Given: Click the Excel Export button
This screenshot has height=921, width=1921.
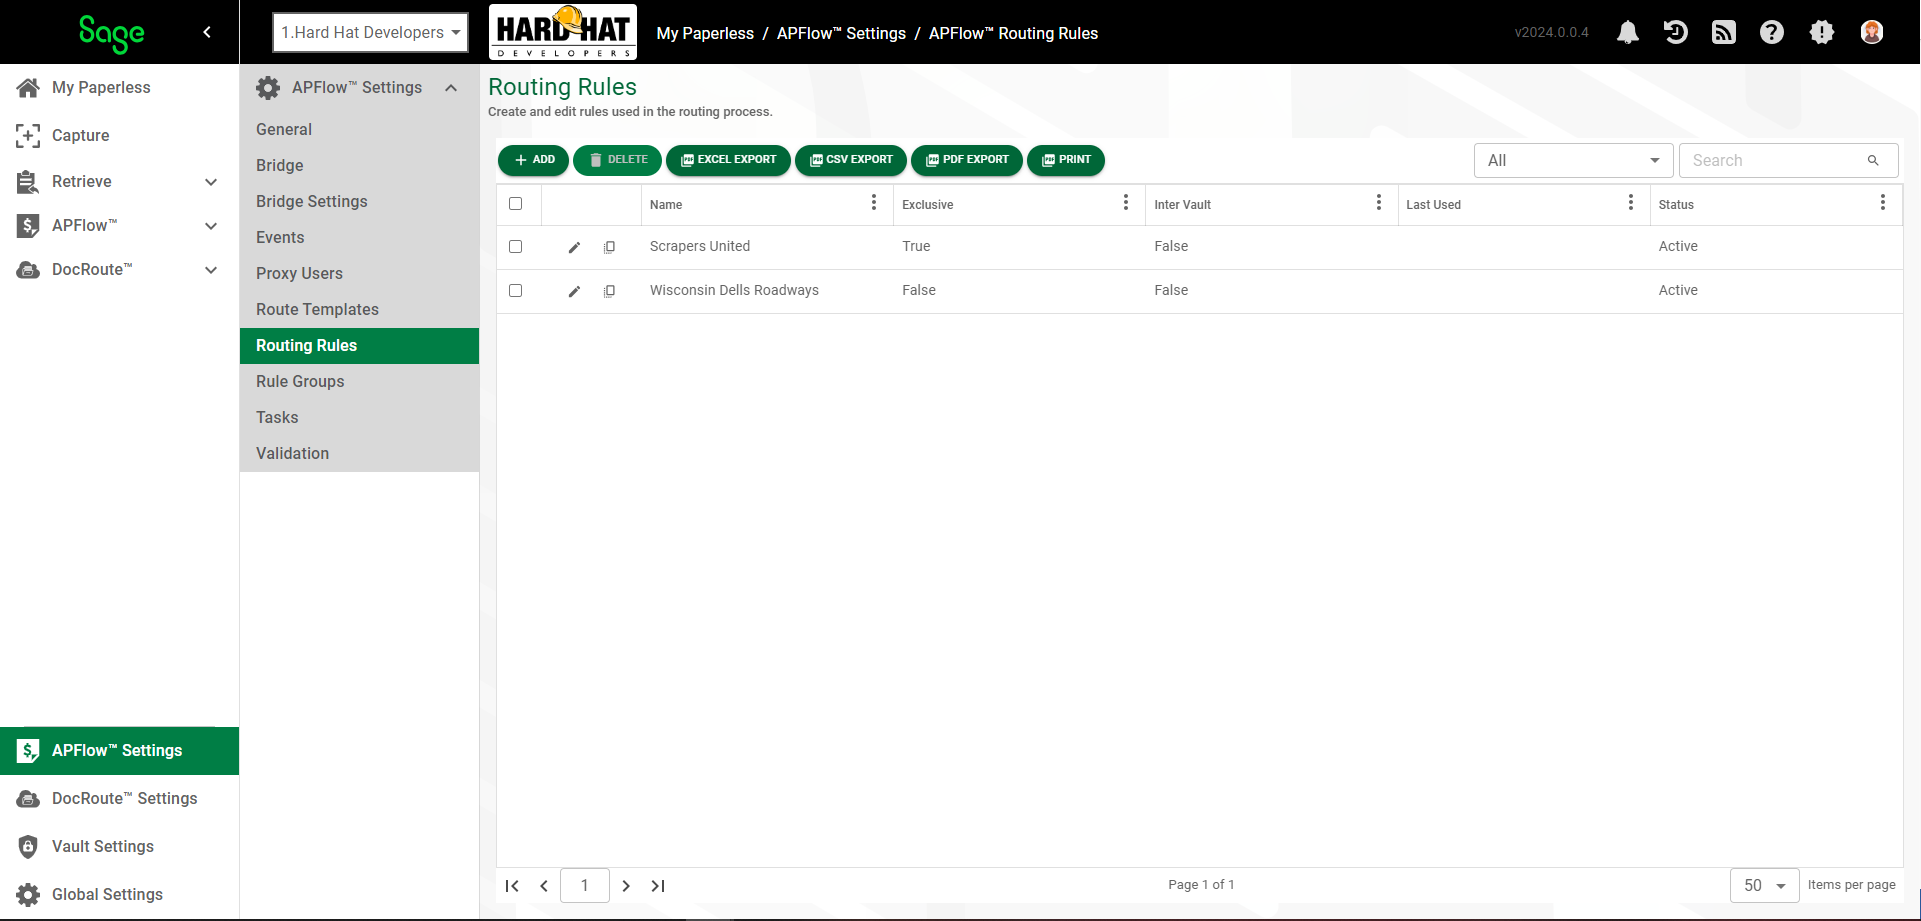Looking at the screenshot, I should (728, 160).
